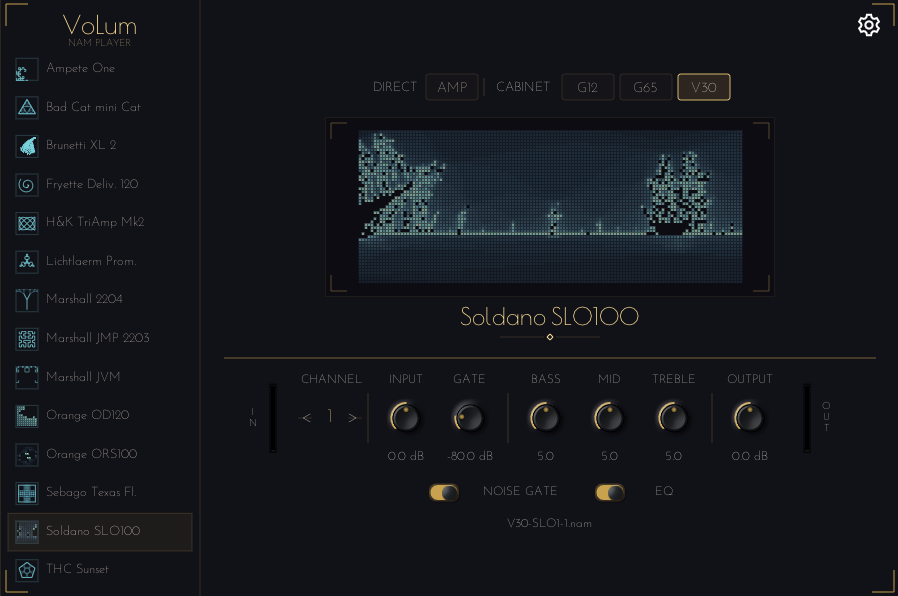The height and width of the screenshot is (596, 898).
Task: Select Bad Cat mini Cat amp
Action: pos(100,108)
